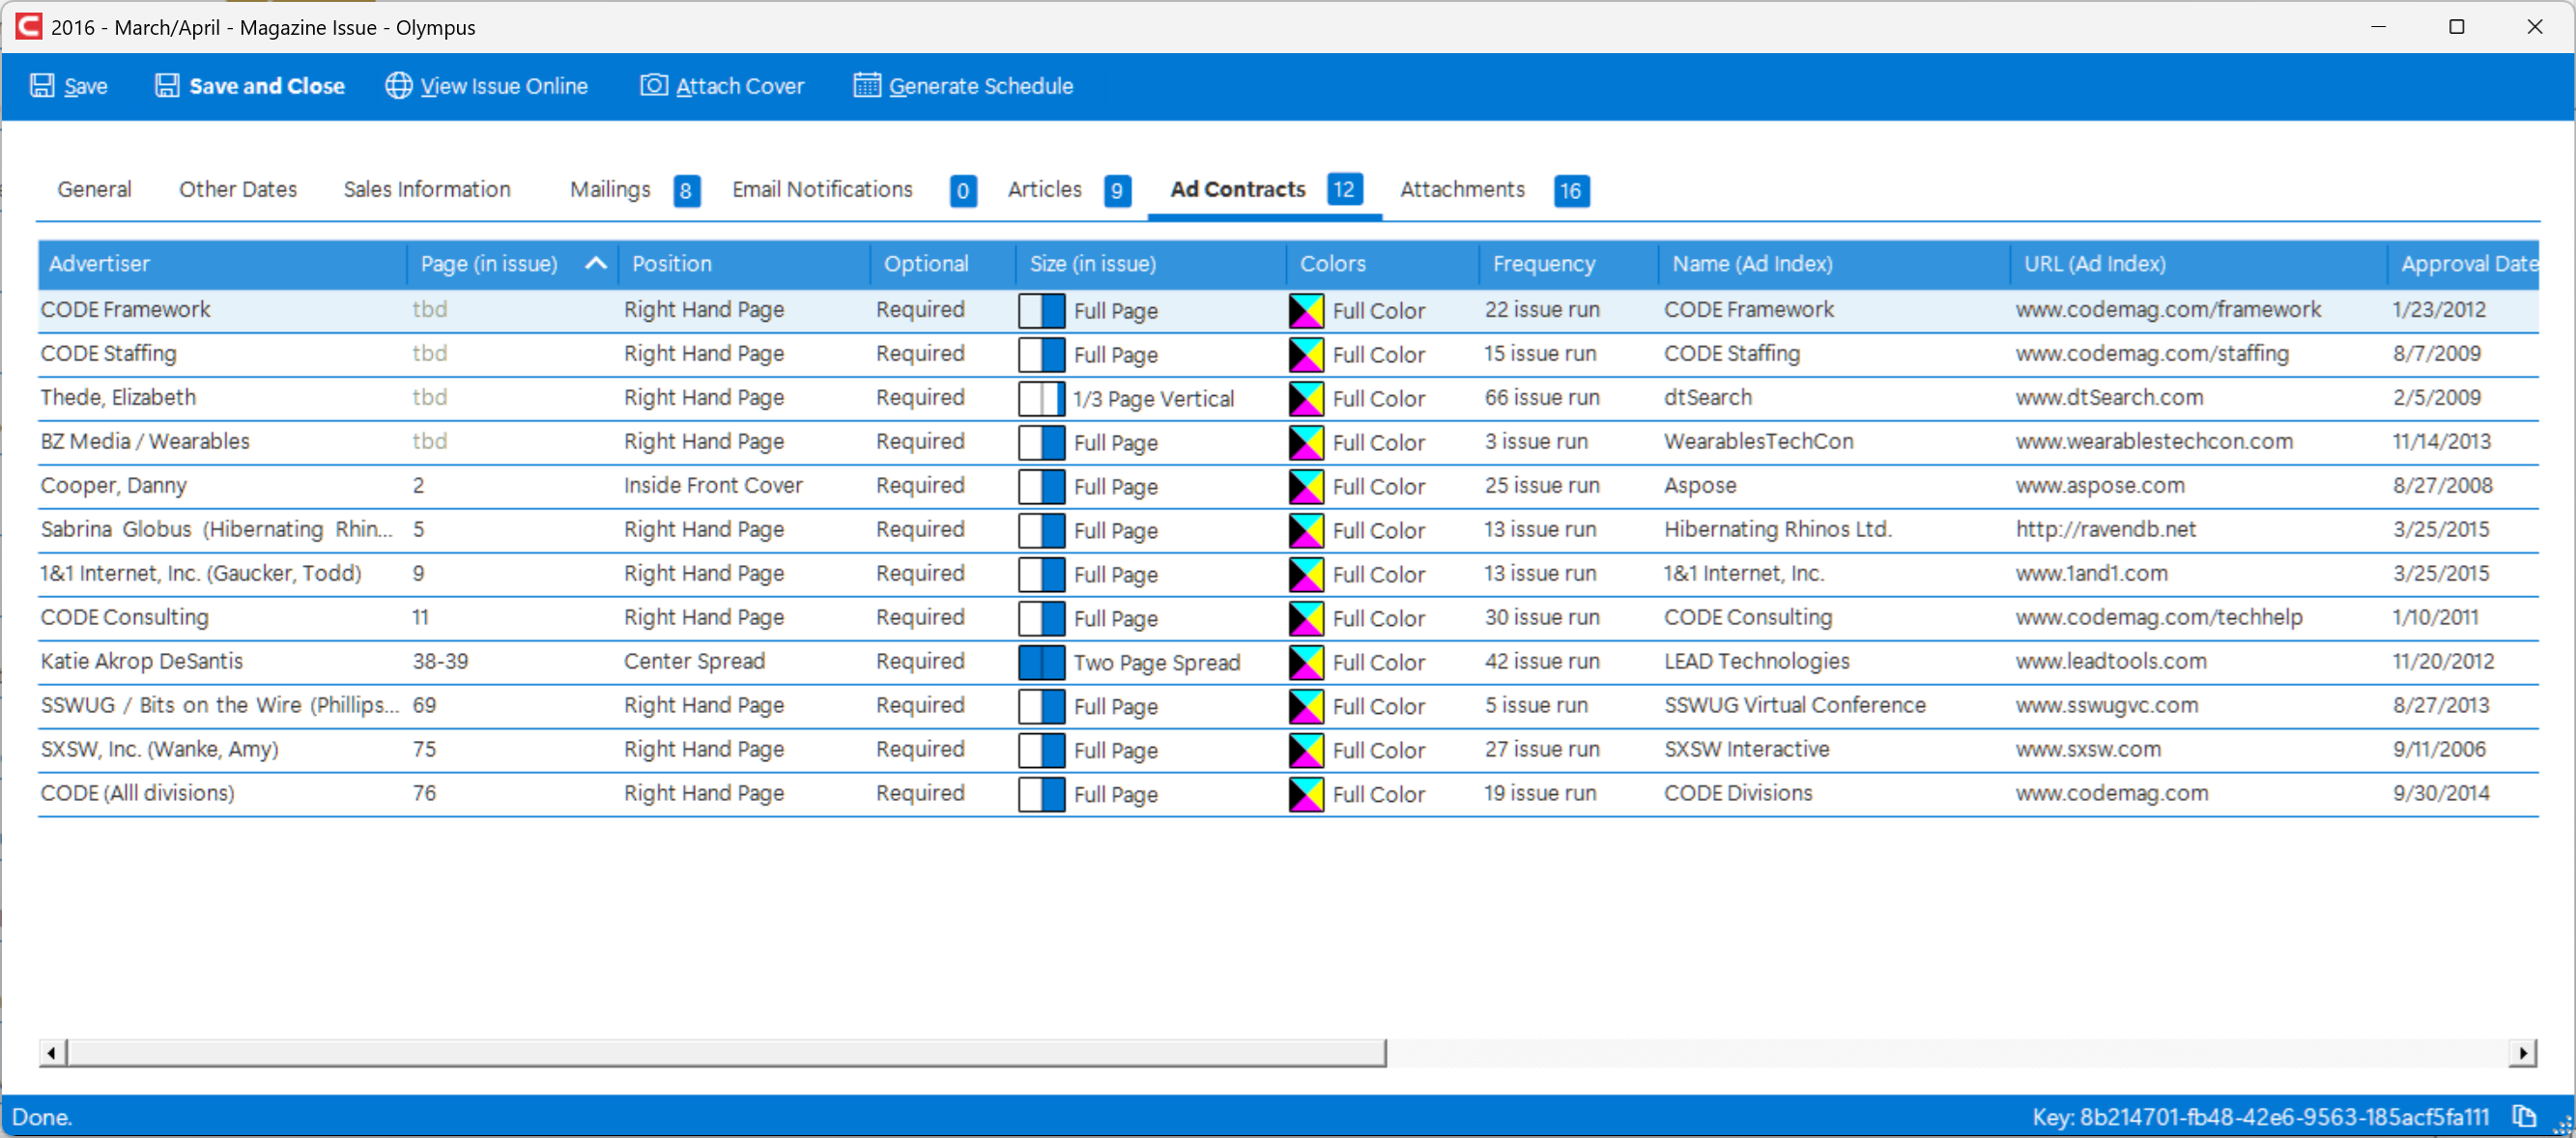Image resolution: width=2576 pixels, height=1138 pixels.
Task: Click Two Page Spread icon in Katie Akrop DeSantis row
Action: [x=1041, y=662]
